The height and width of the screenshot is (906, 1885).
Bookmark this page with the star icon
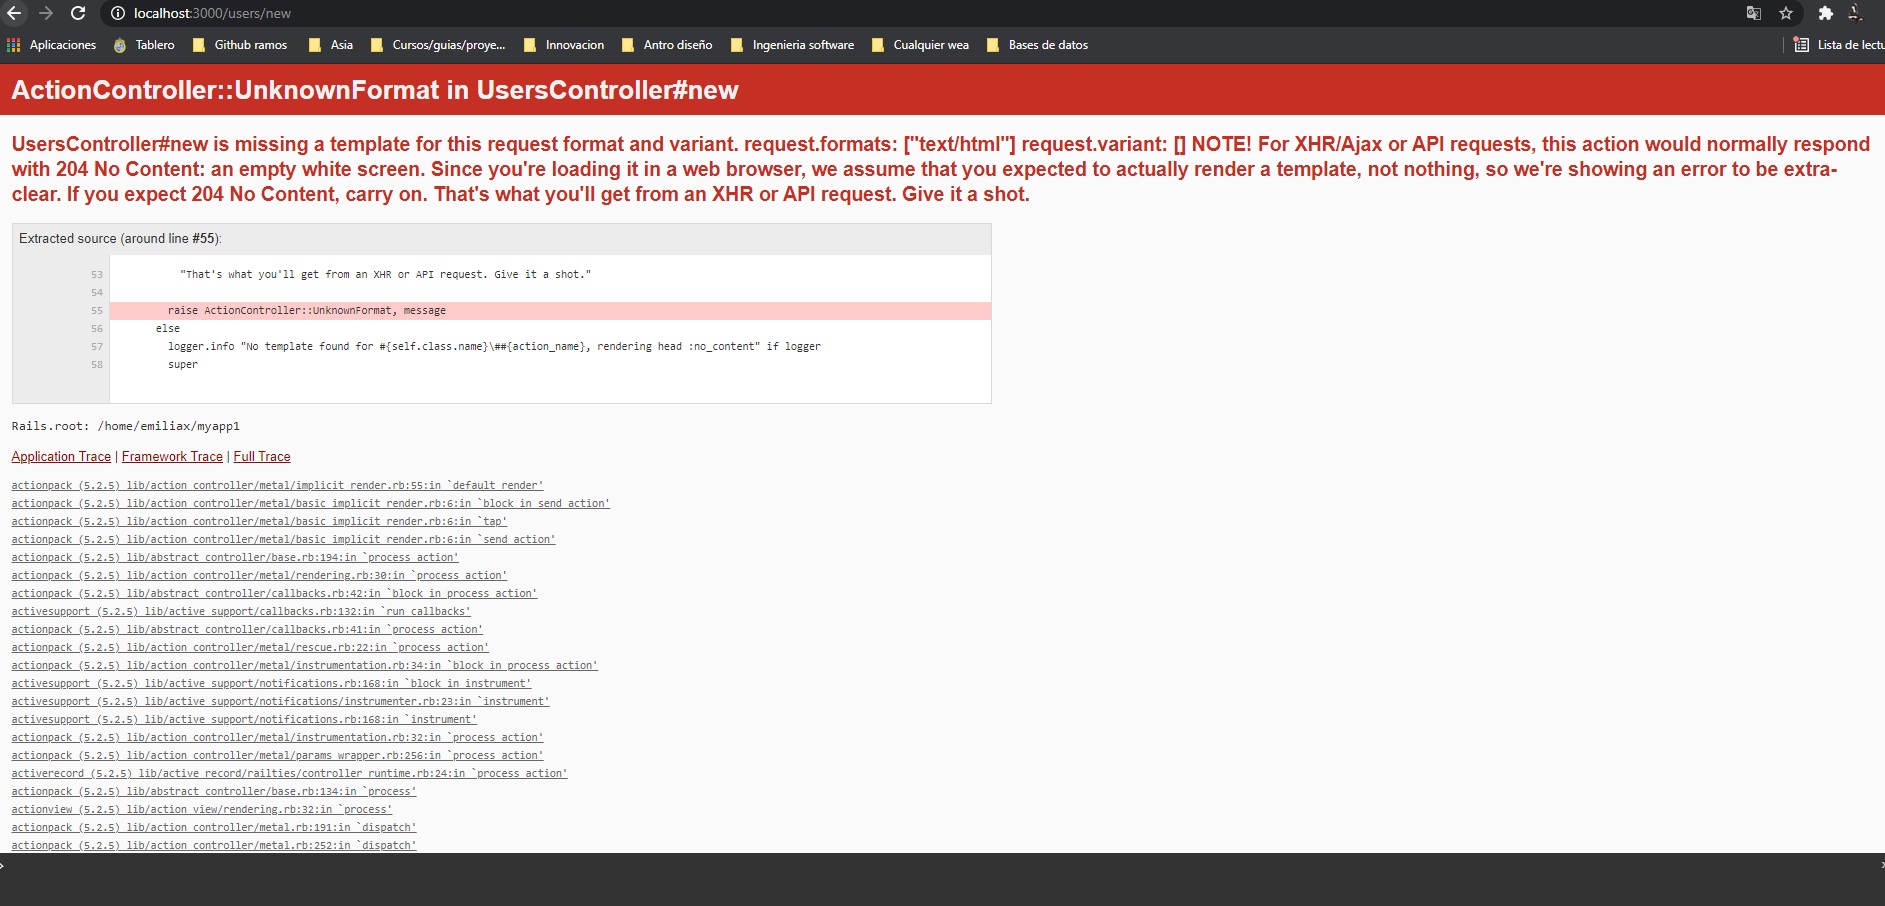tap(1786, 13)
